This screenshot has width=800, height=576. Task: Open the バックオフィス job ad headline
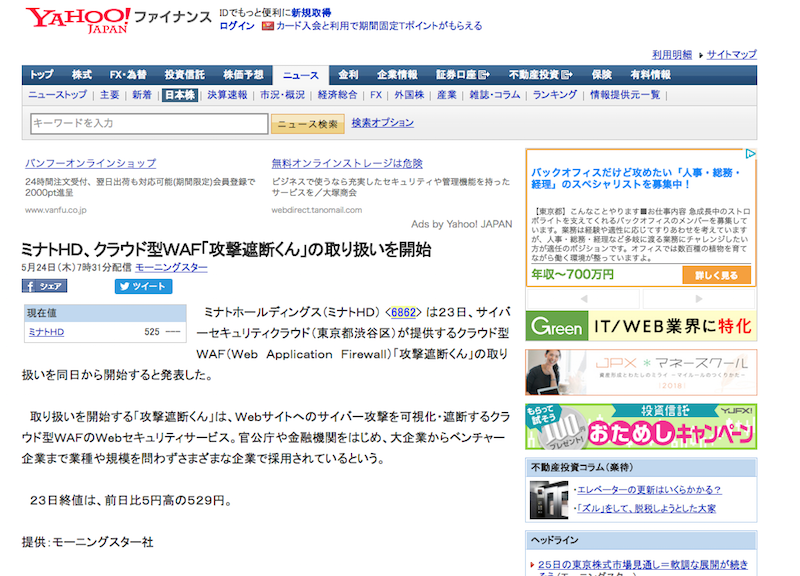coord(636,179)
